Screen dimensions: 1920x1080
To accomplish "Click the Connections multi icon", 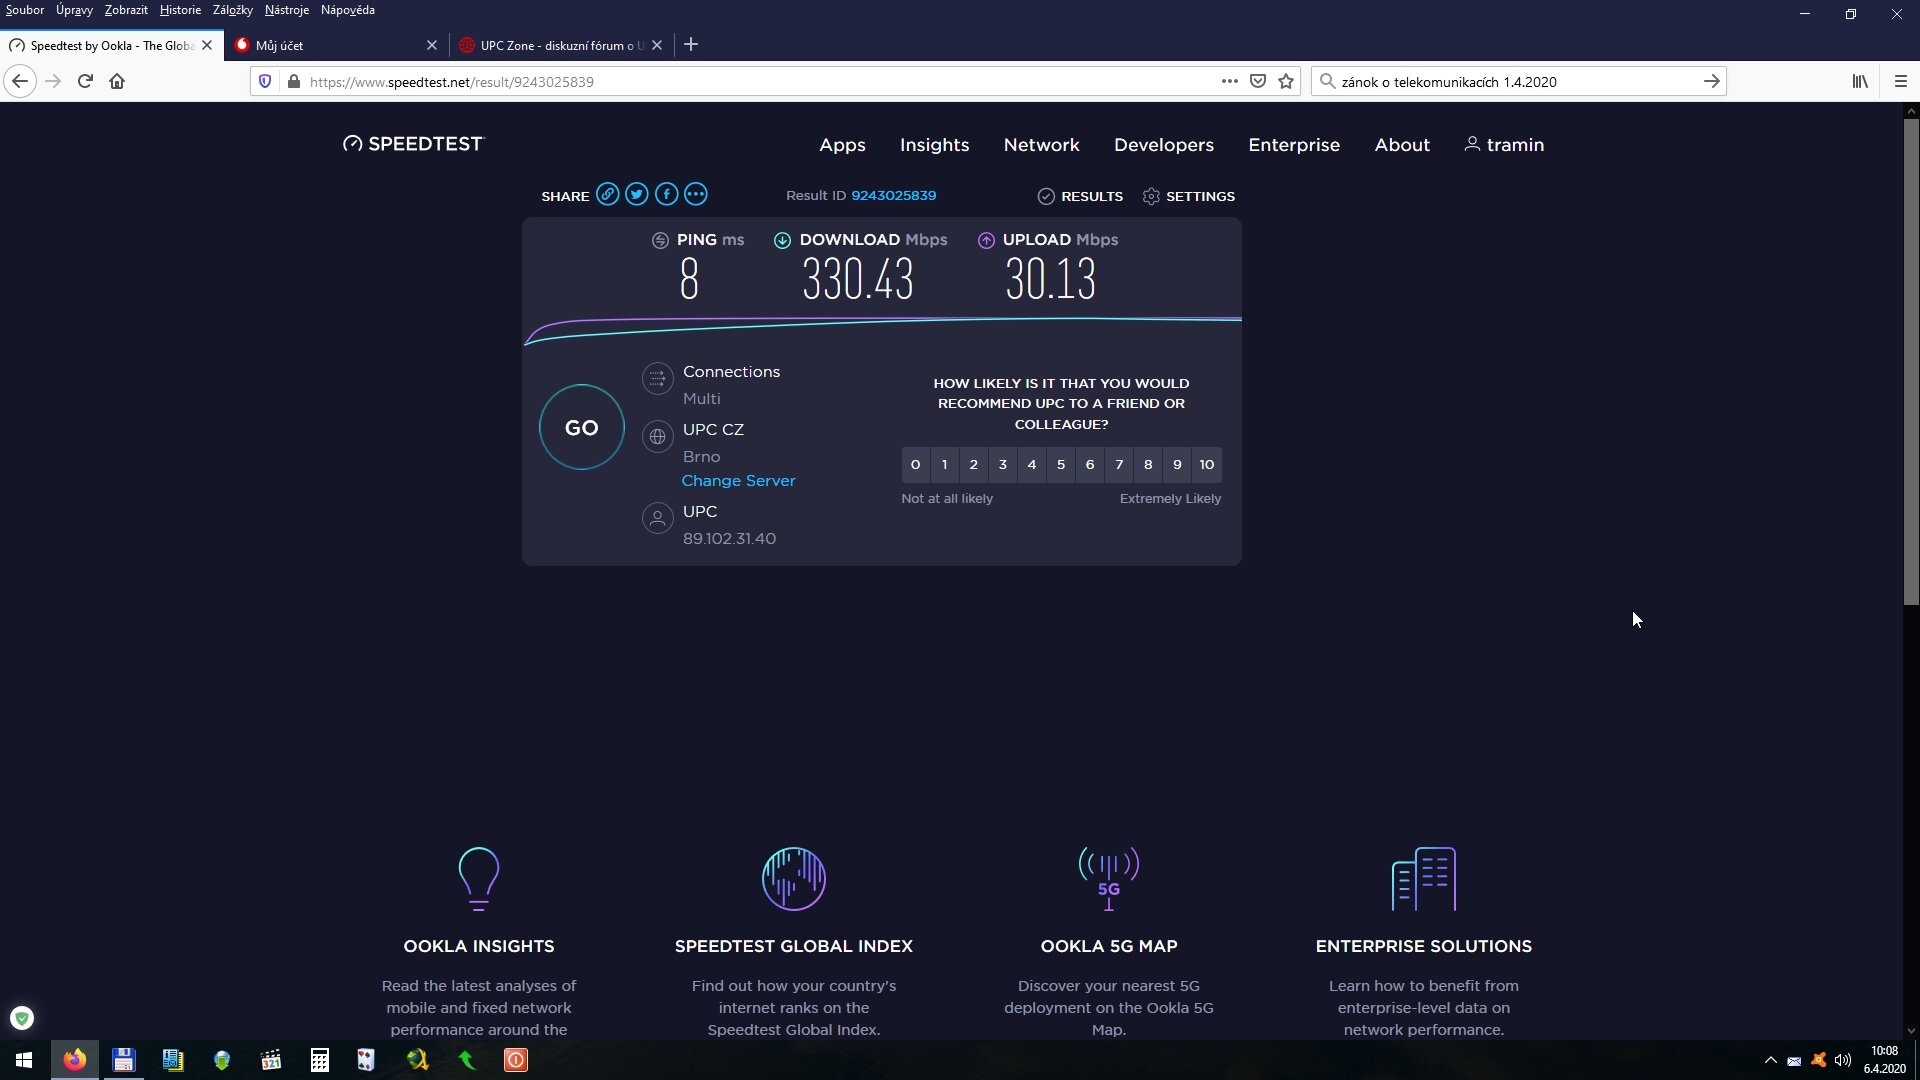I will click(657, 378).
